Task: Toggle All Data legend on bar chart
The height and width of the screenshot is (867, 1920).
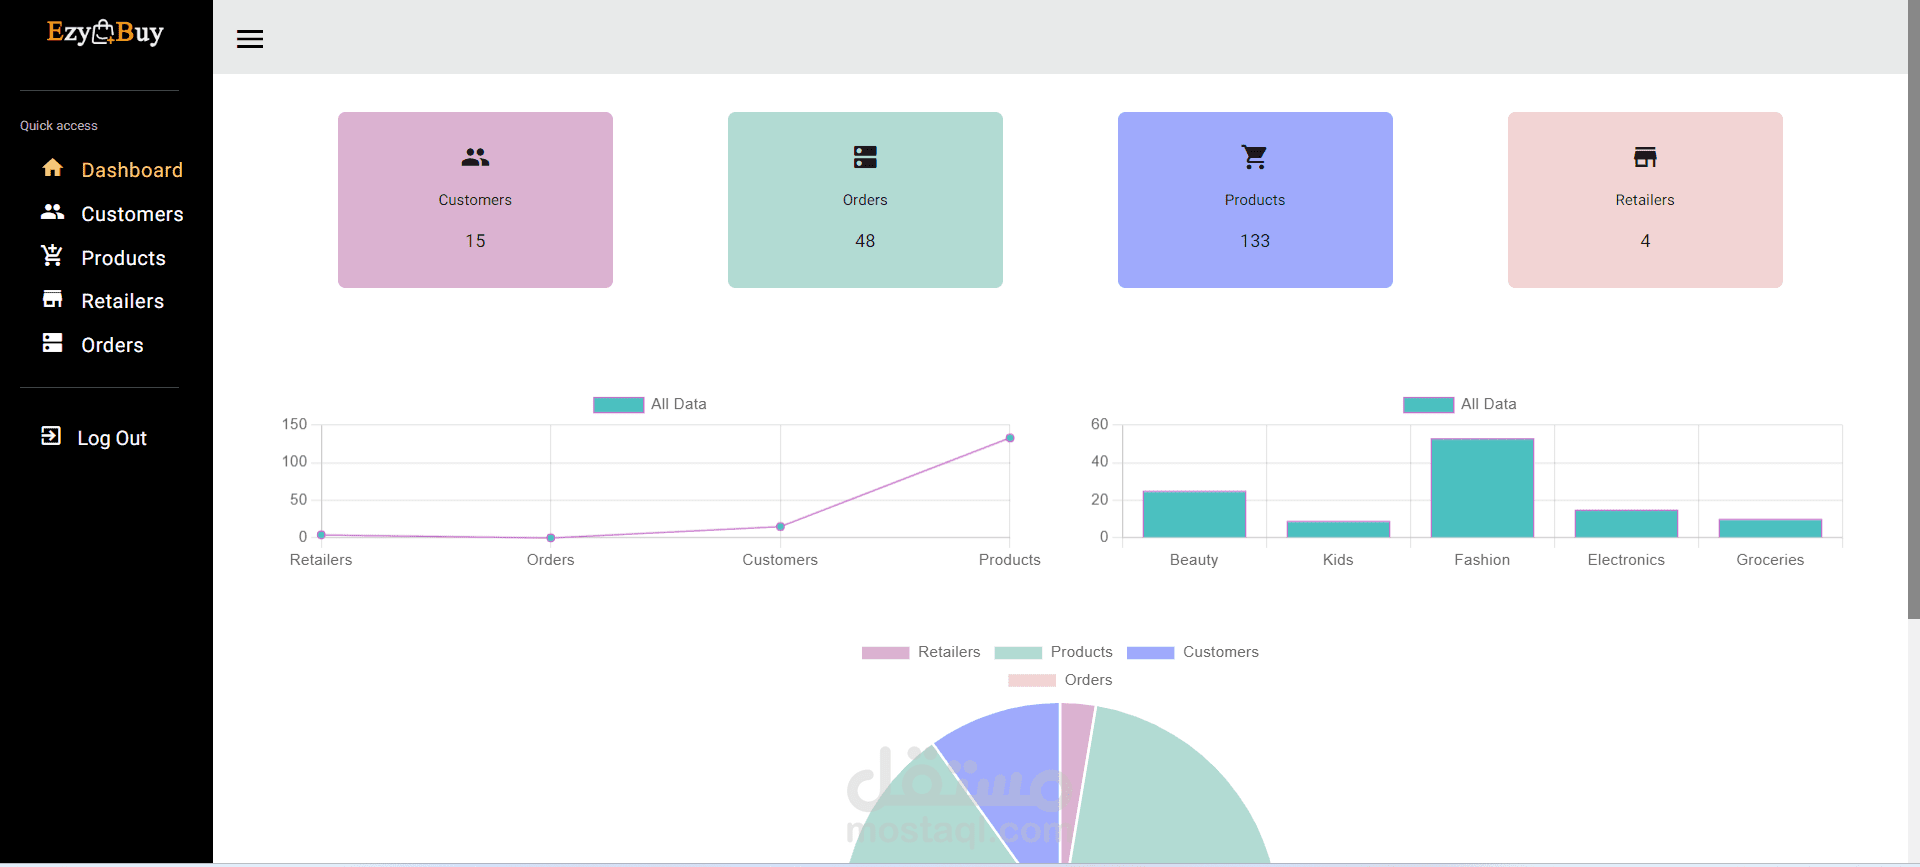Action: click(1460, 404)
